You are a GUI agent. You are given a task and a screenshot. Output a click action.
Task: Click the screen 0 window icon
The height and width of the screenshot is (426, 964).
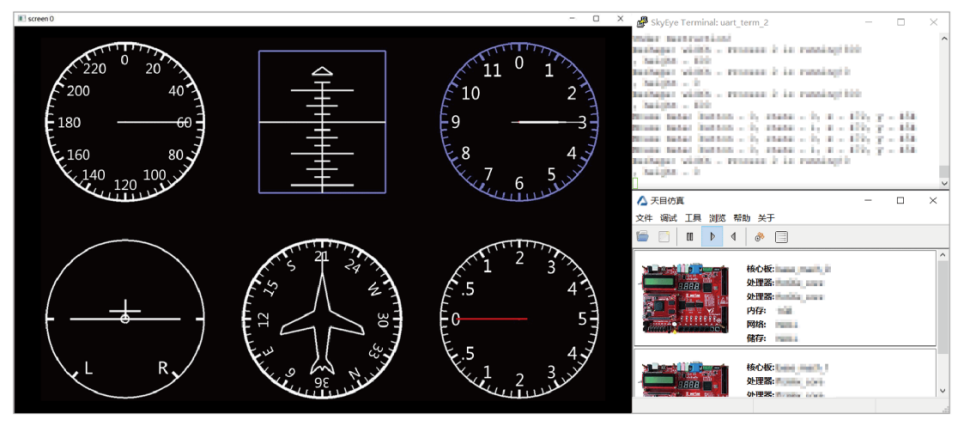pyautogui.click(x=22, y=18)
